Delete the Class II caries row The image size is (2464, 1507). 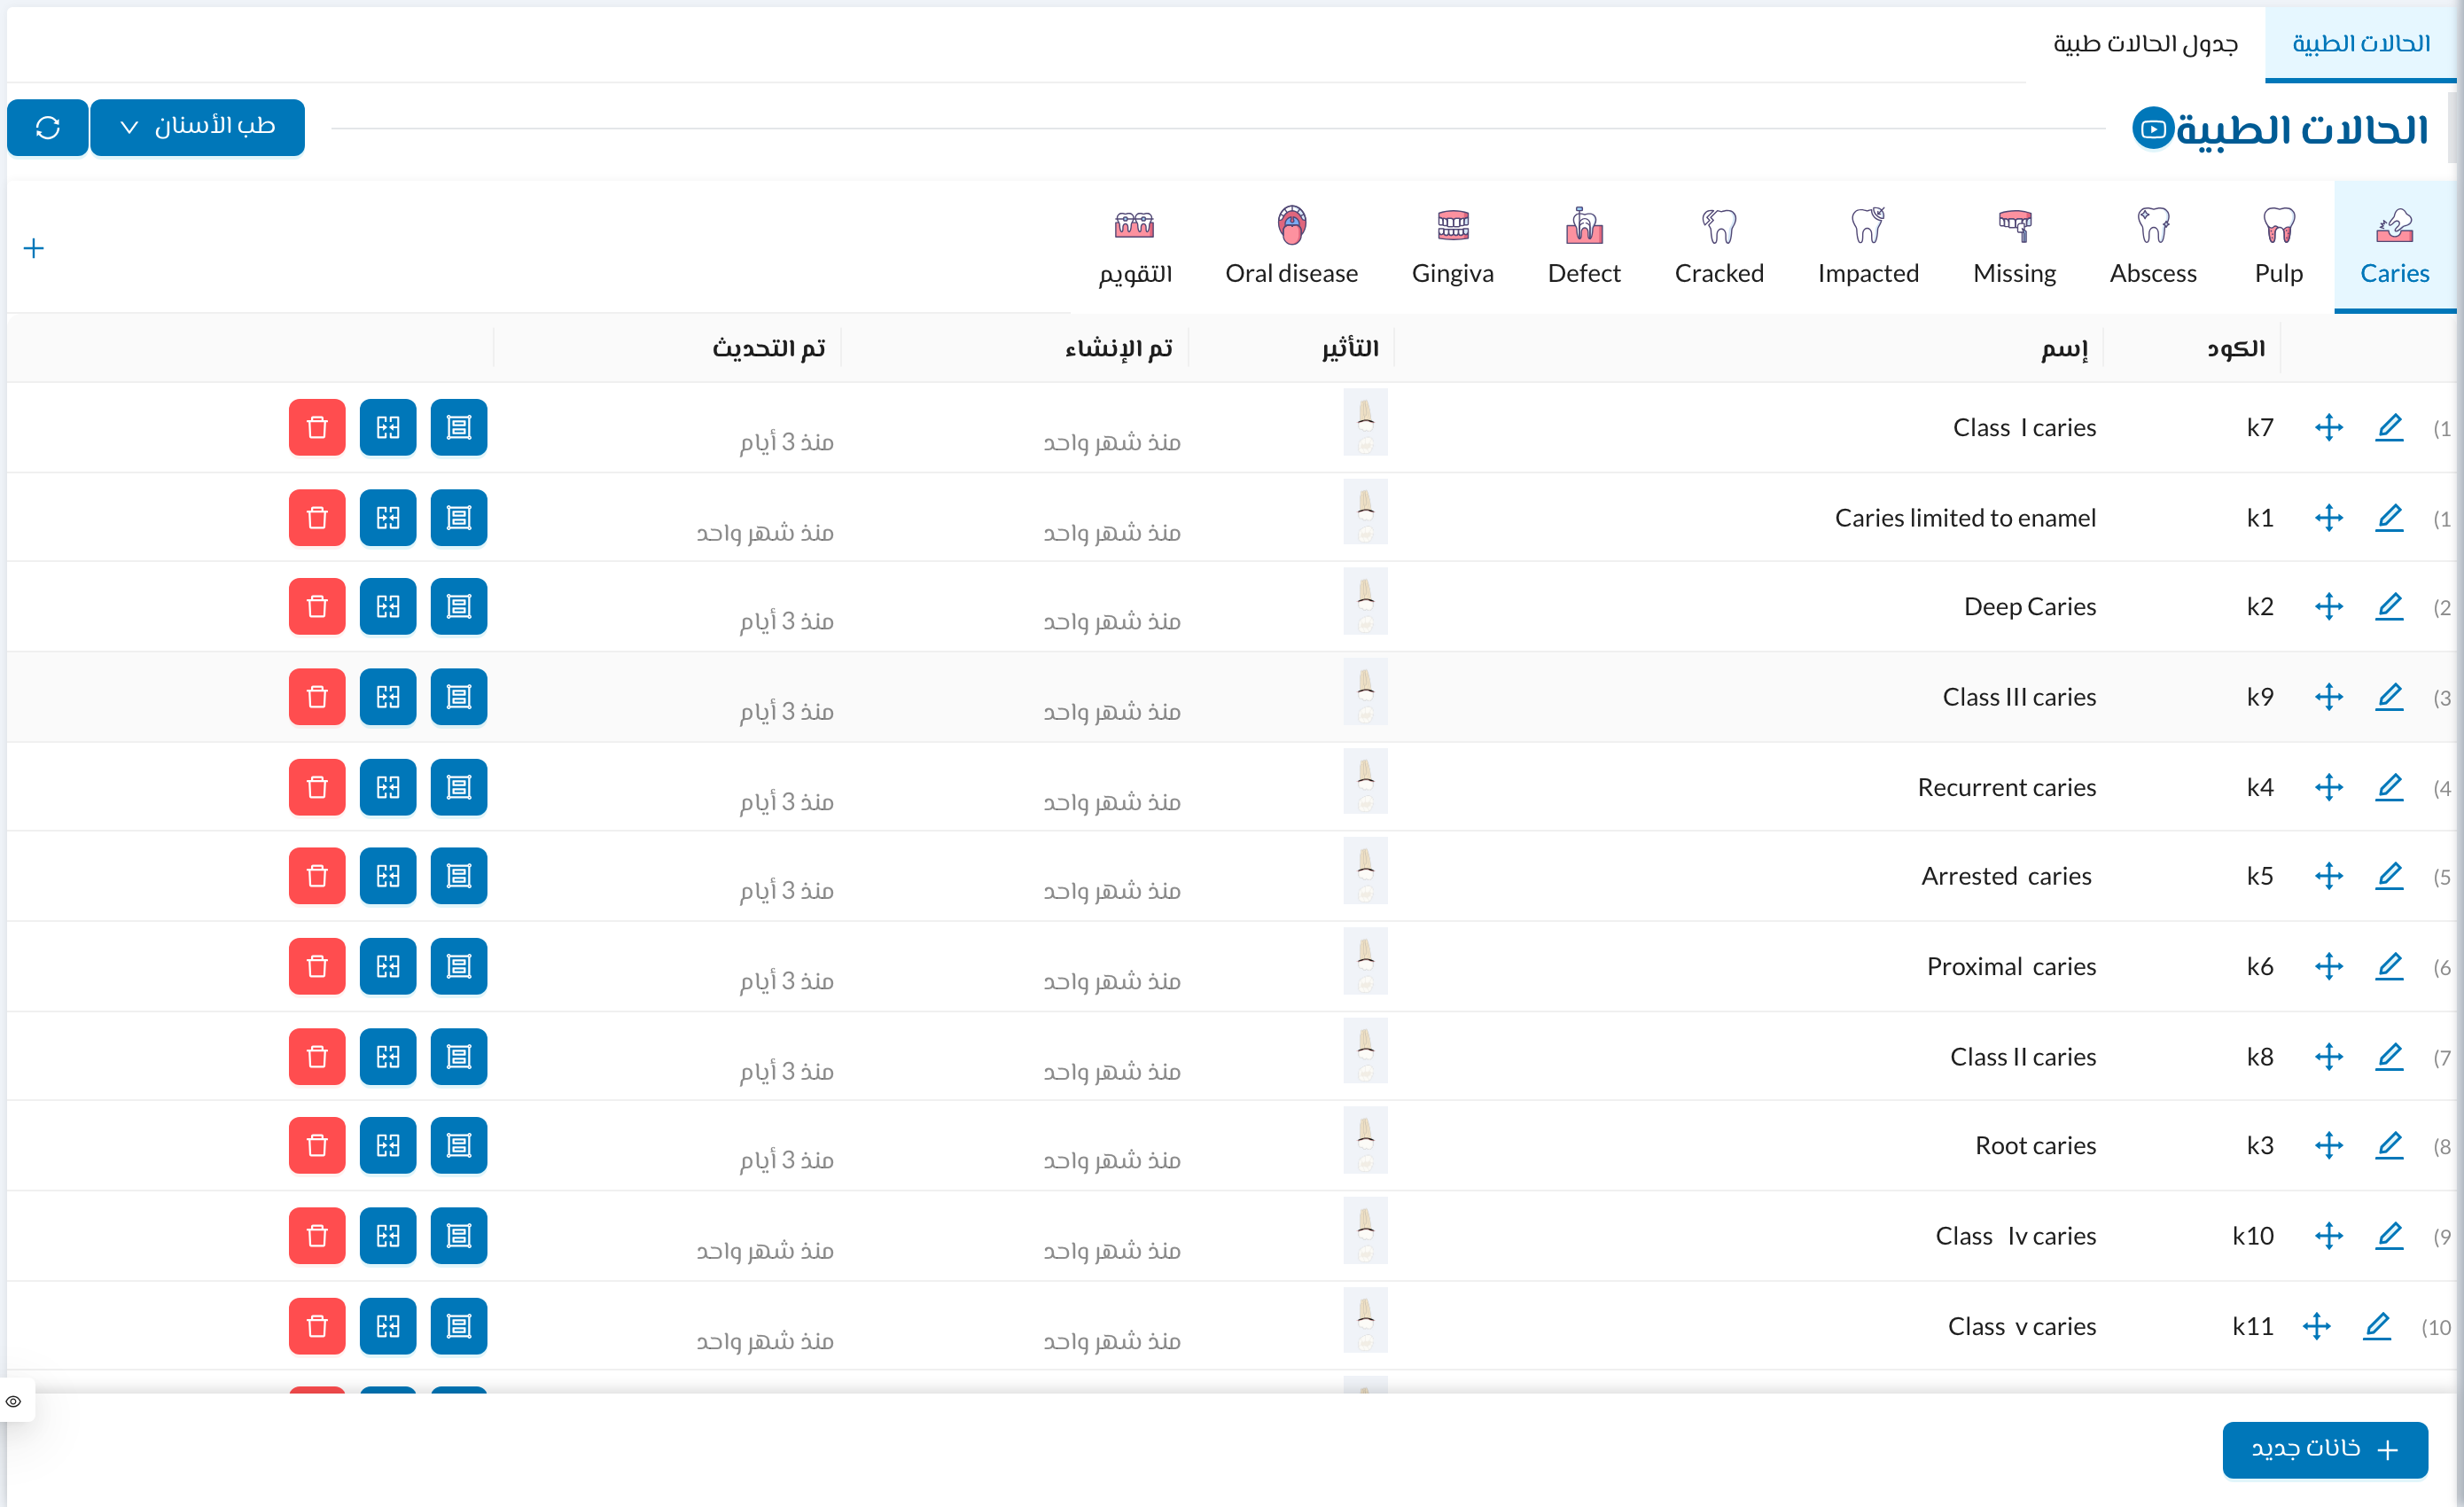coord(317,1056)
